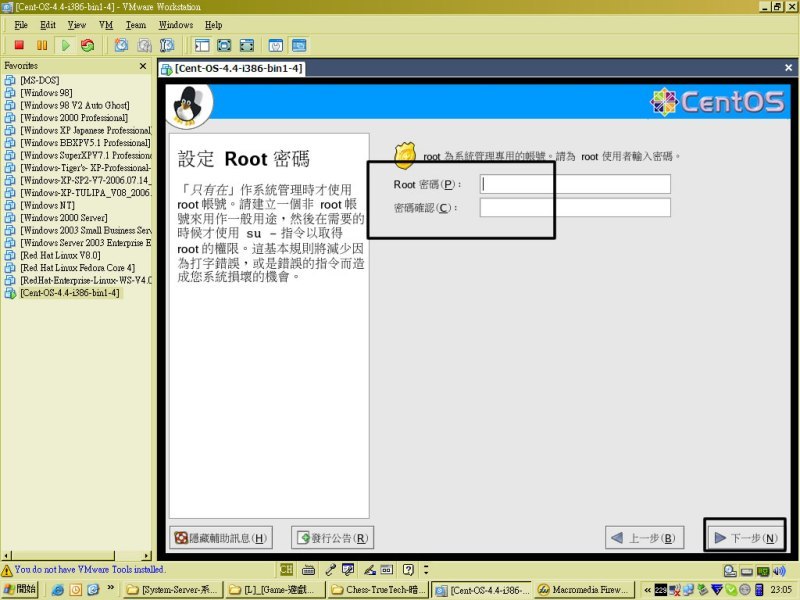800x600 pixels.
Task: Open the VM menu
Action: [x=105, y=24]
